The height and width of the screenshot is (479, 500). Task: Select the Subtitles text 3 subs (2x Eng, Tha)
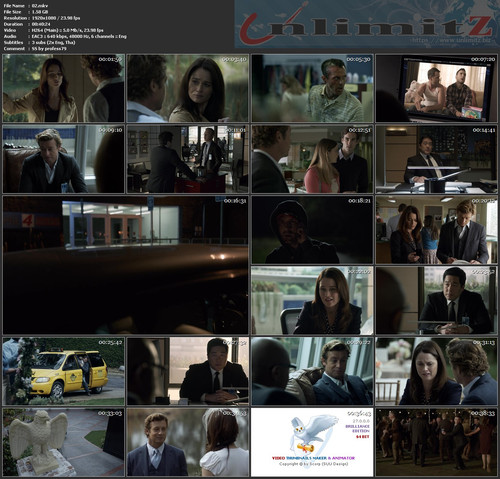pos(54,42)
